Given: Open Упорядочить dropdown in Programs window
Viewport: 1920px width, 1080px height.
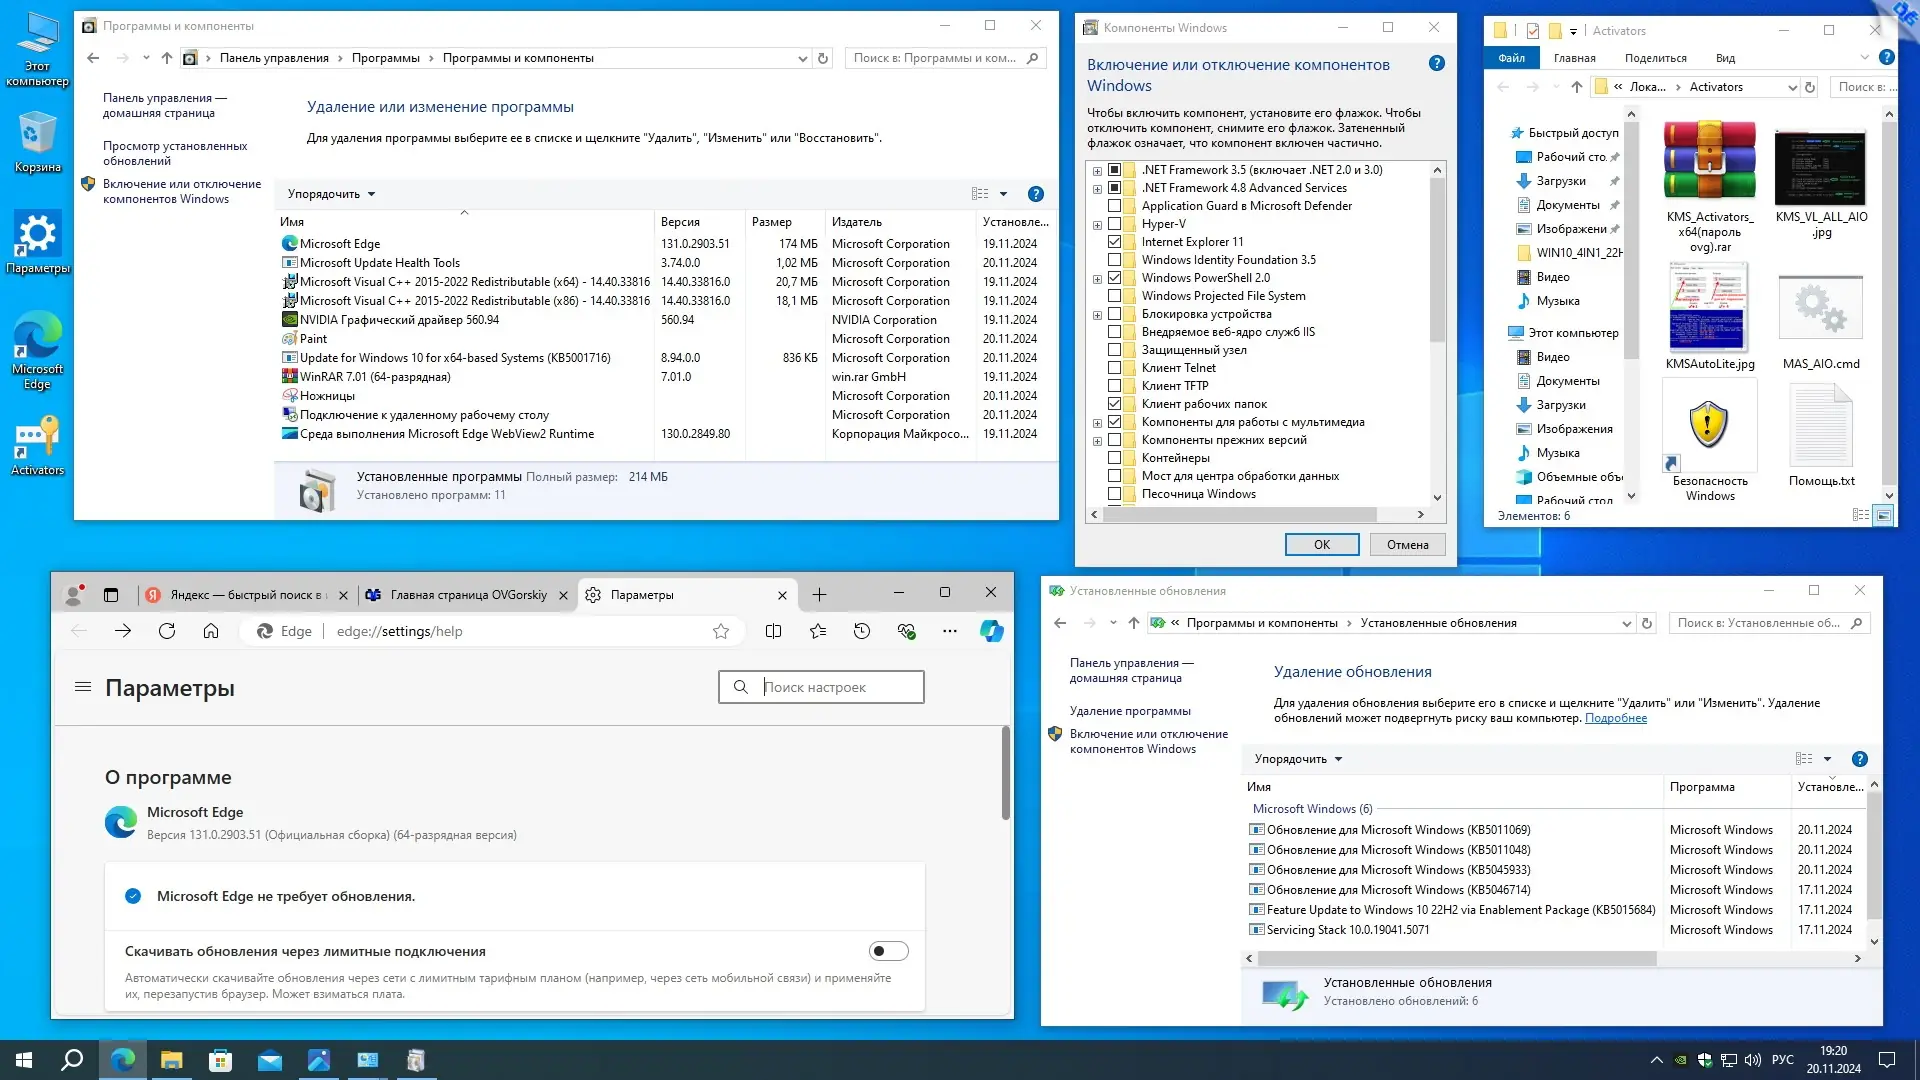Looking at the screenshot, I should [331, 194].
